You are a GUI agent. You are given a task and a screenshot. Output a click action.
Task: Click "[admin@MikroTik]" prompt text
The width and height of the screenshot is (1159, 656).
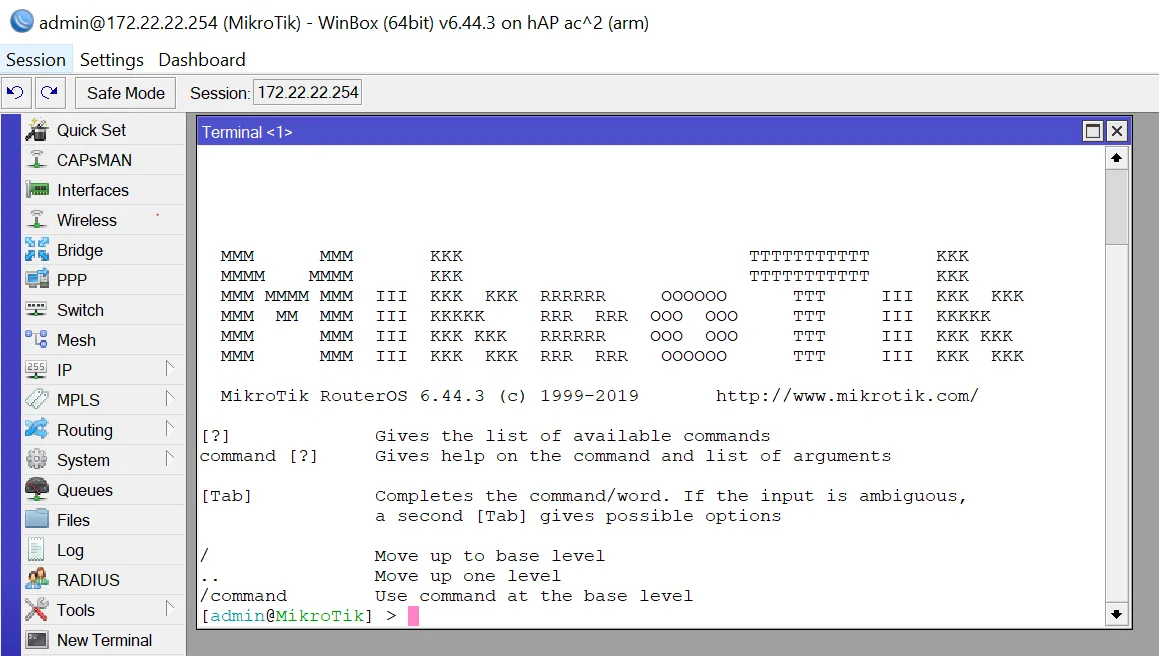point(288,615)
